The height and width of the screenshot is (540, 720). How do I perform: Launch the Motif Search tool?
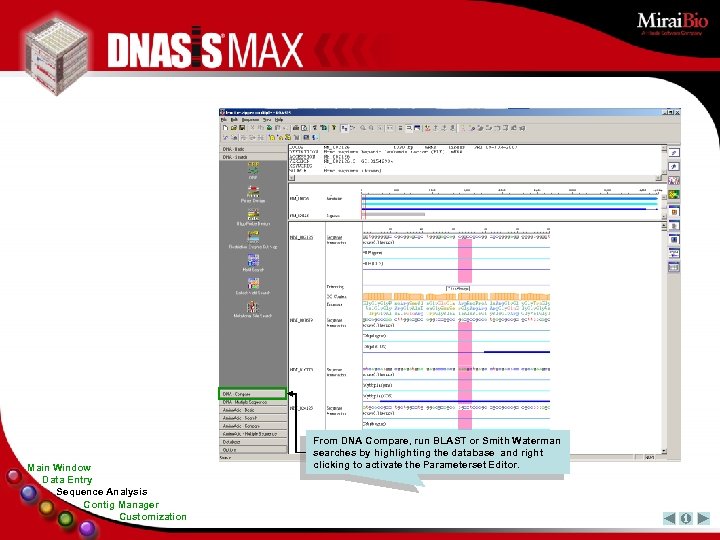click(x=253, y=263)
